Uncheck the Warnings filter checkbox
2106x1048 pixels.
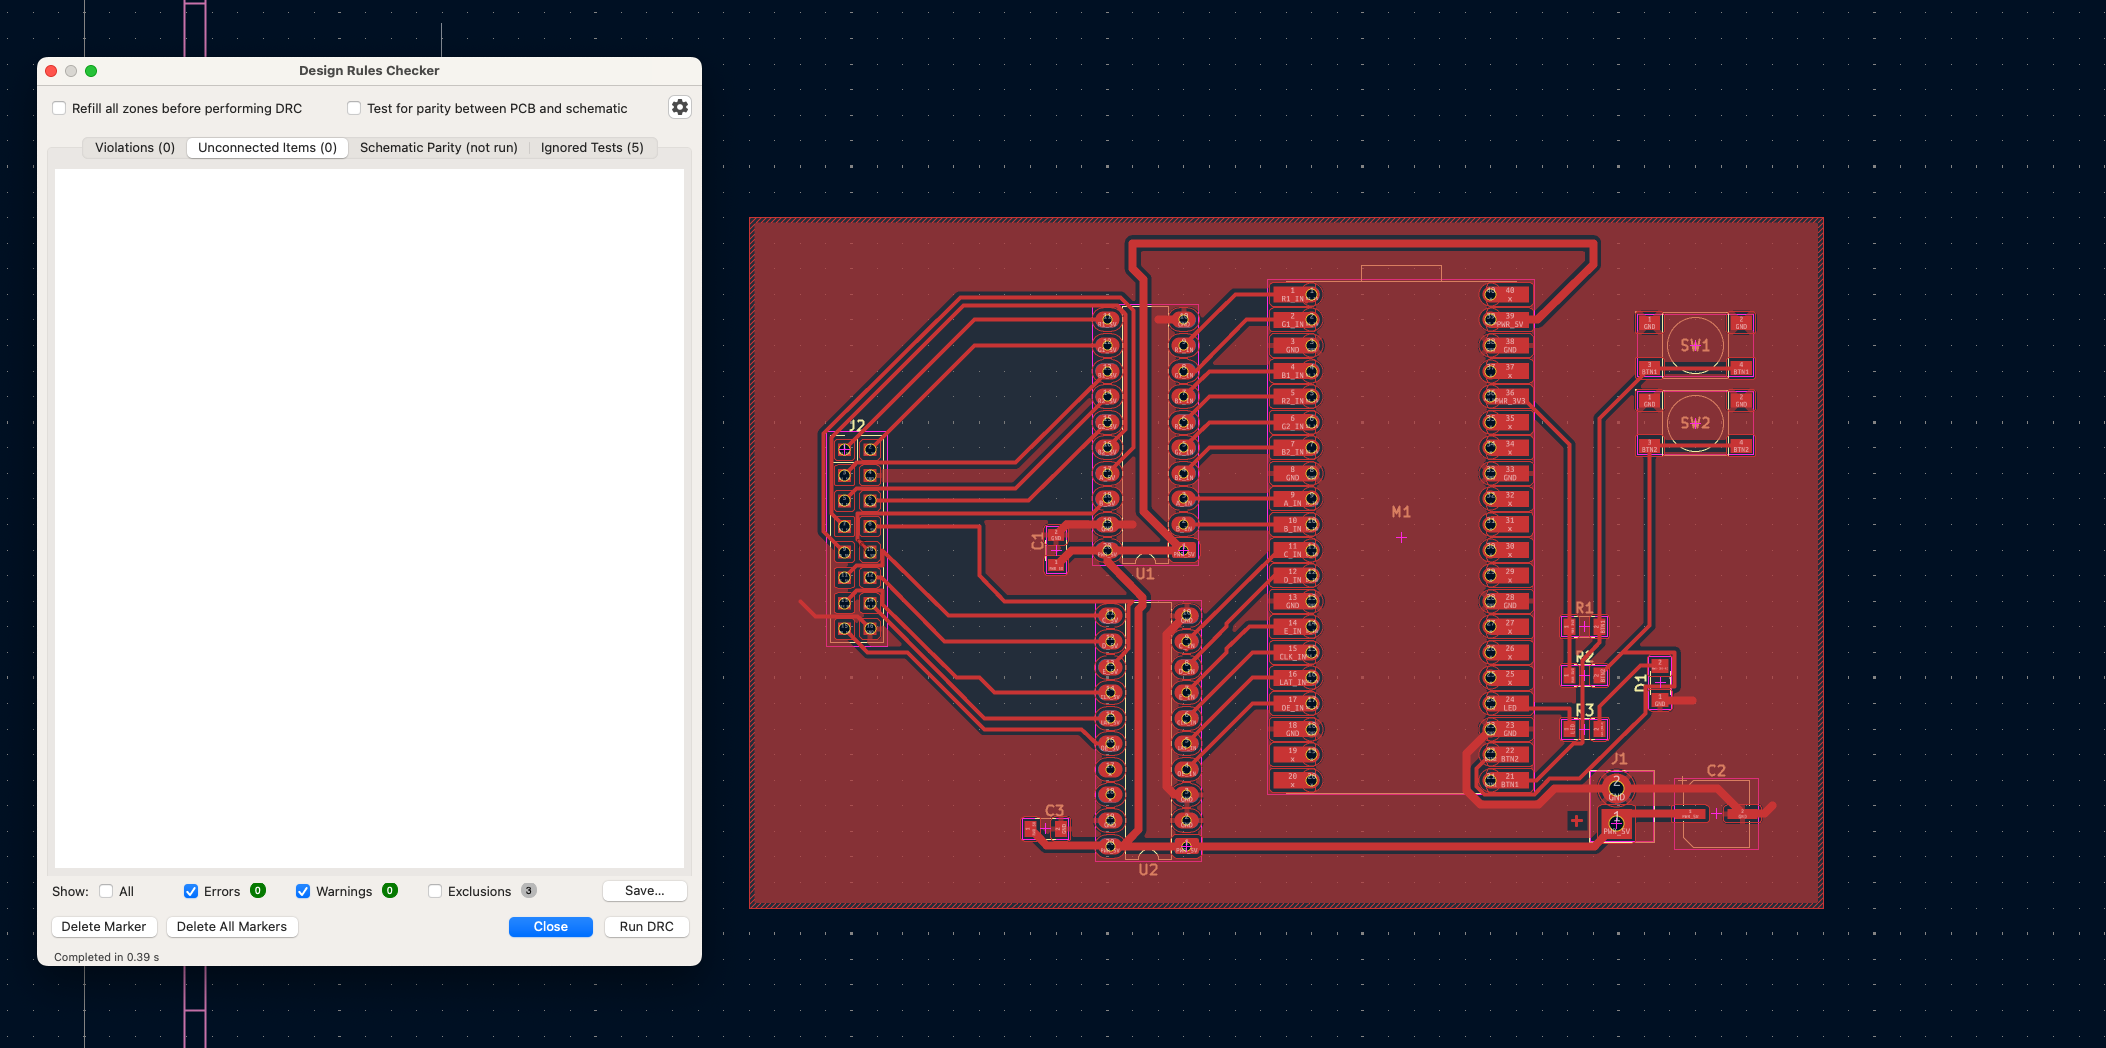[303, 891]
